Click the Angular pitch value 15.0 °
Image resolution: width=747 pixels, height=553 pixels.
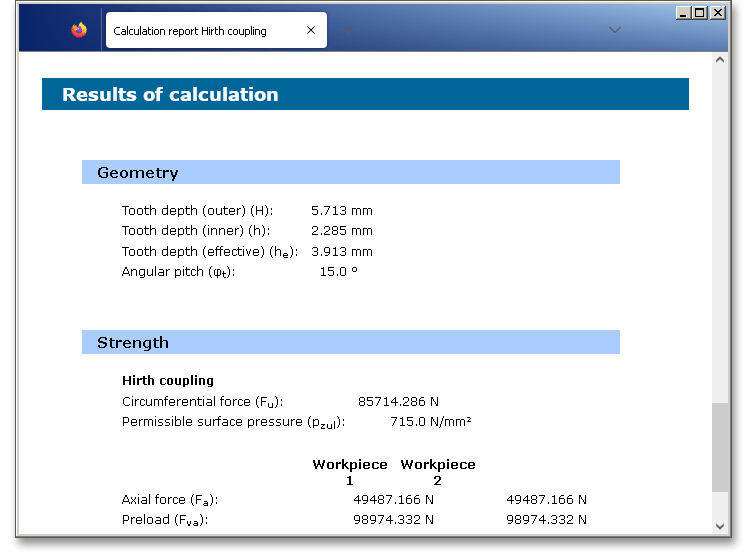pyautogui.click(x=338, y=271)
